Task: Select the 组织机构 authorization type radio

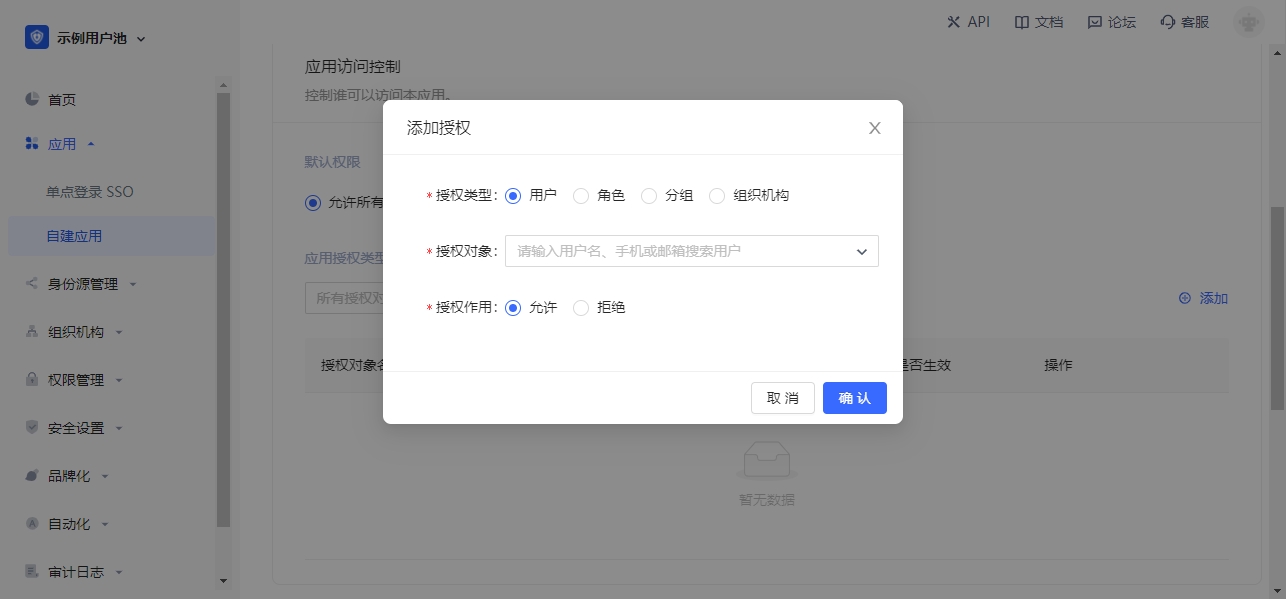Action: (717, 196)
